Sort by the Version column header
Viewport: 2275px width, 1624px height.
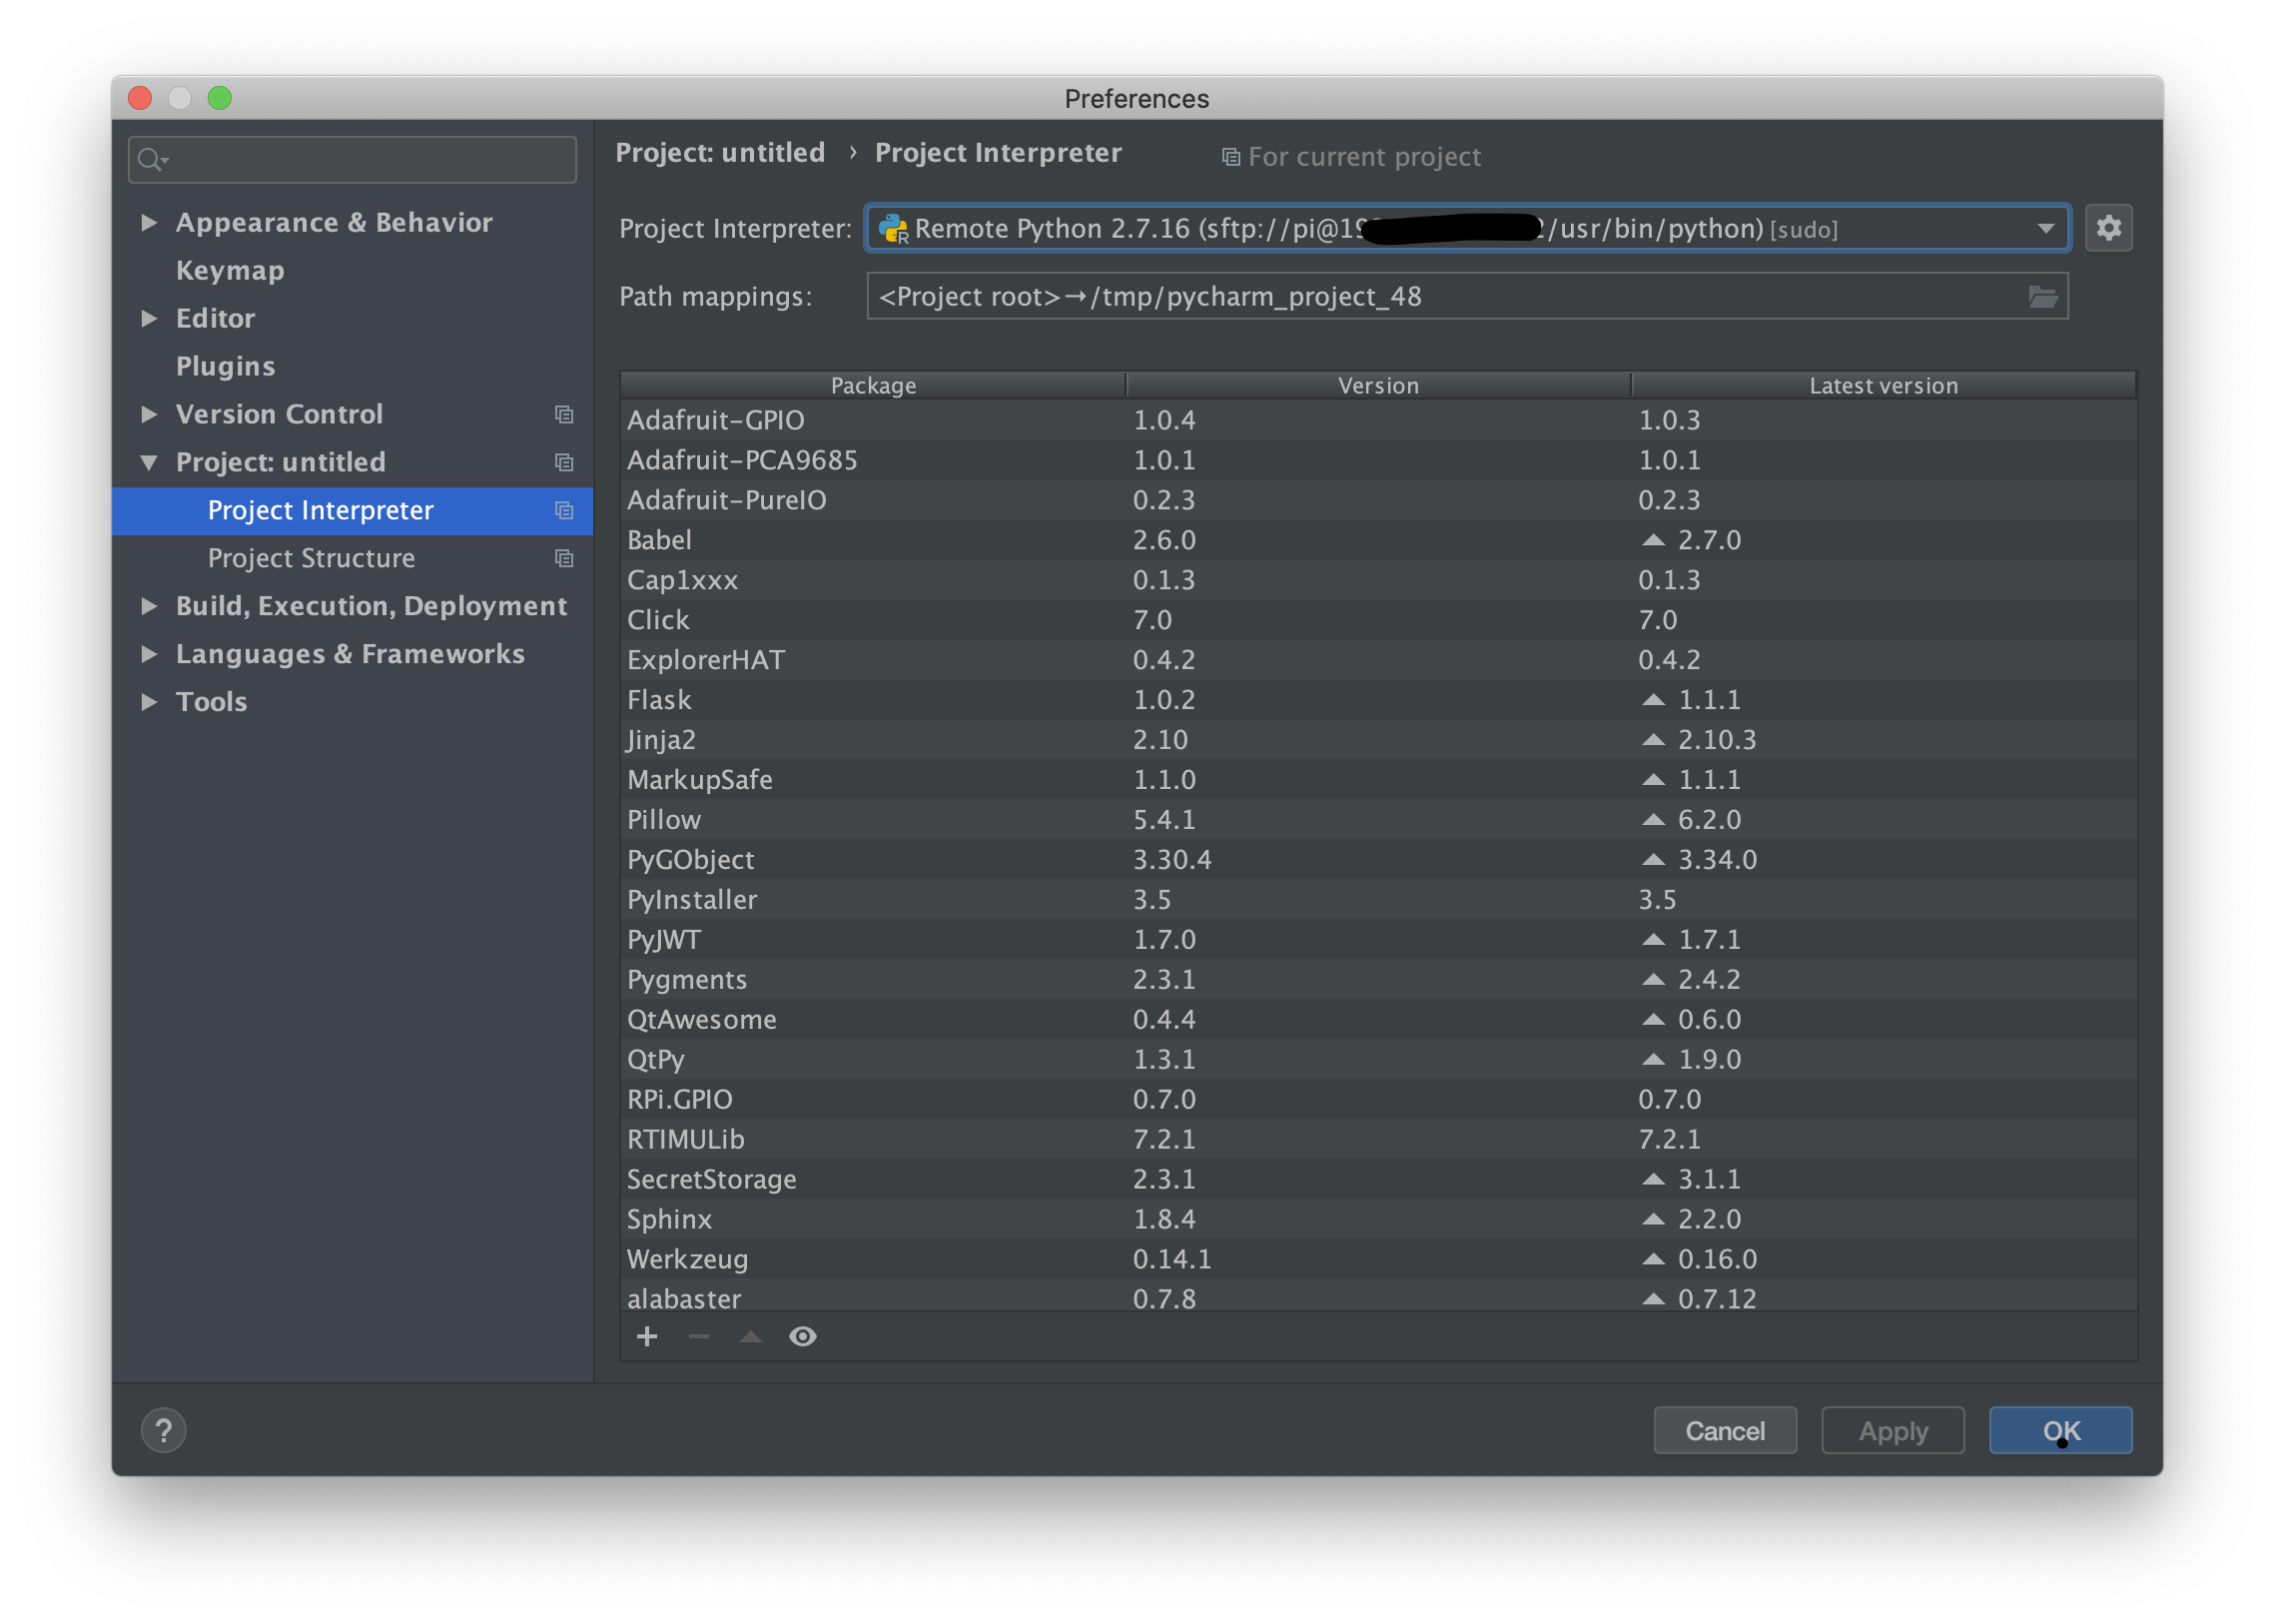point(1378,385)
